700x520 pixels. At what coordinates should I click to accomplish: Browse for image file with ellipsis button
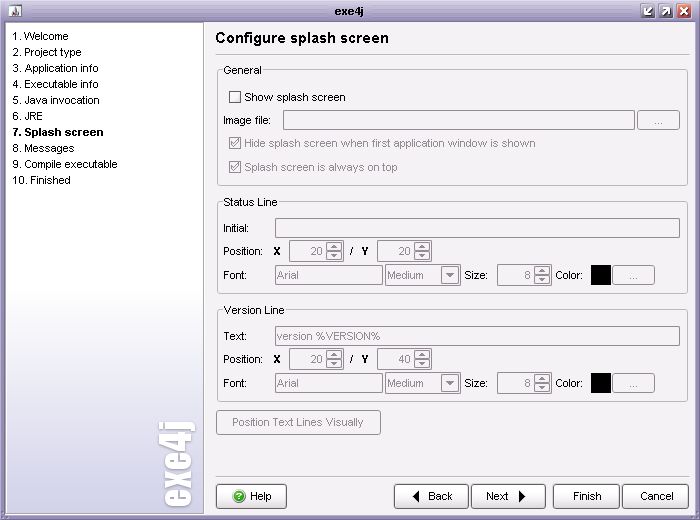[658, 121]
